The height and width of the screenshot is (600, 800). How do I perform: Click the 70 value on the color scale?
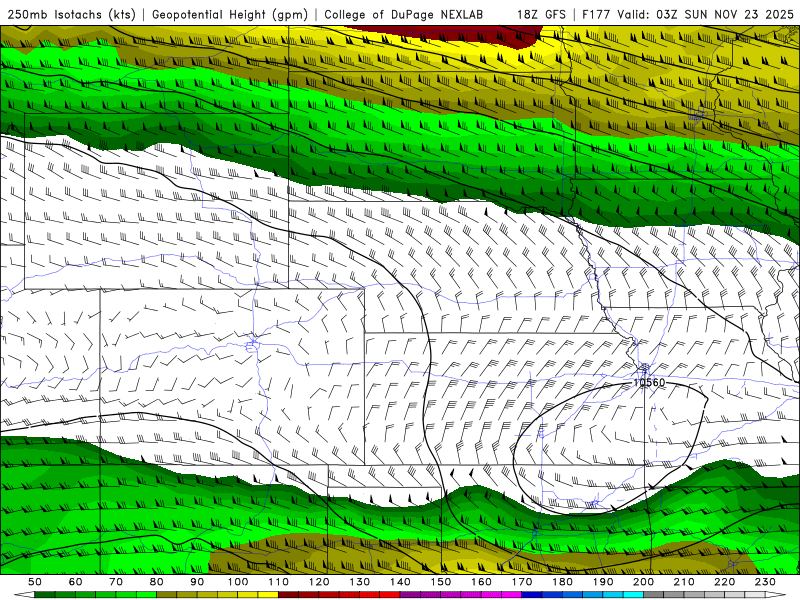point(116,582)
